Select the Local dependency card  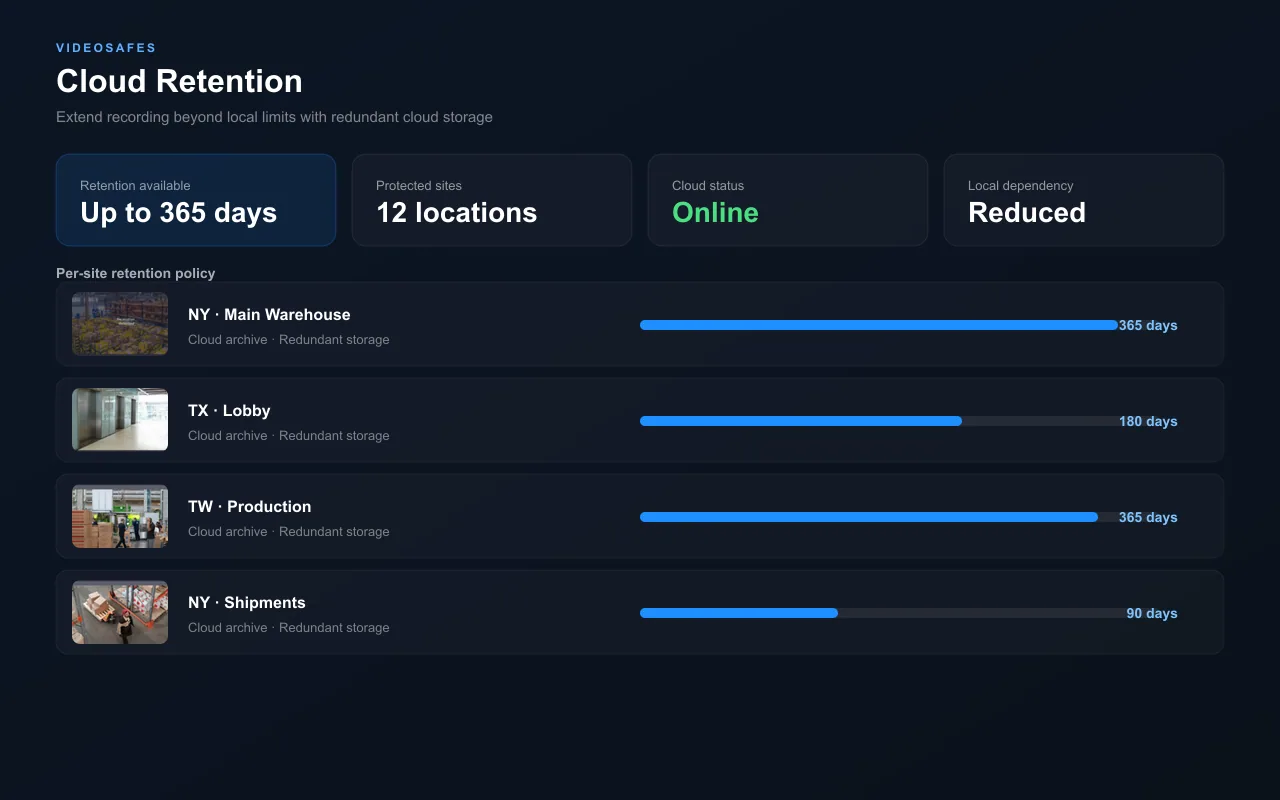(x=1084, y=200)
